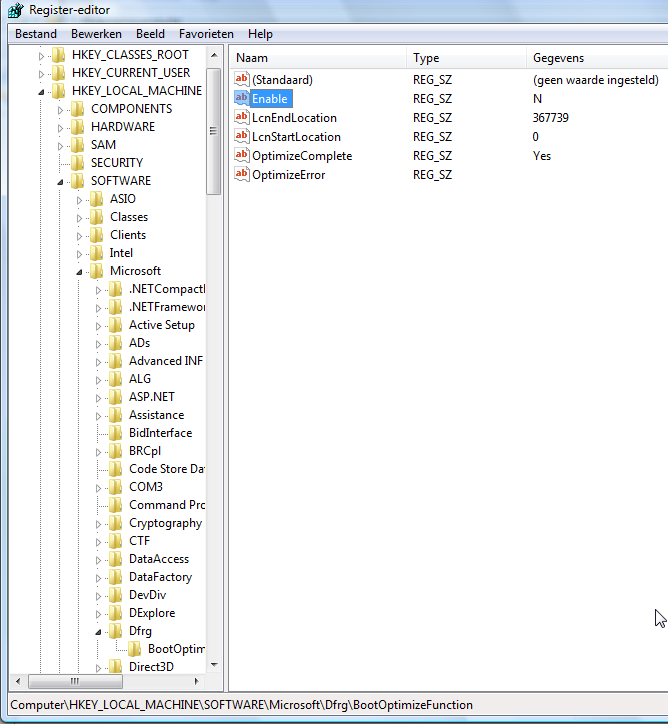Expand the COMPONENTS key
Screen dimensions: 668x724
(x=60, y=110)
